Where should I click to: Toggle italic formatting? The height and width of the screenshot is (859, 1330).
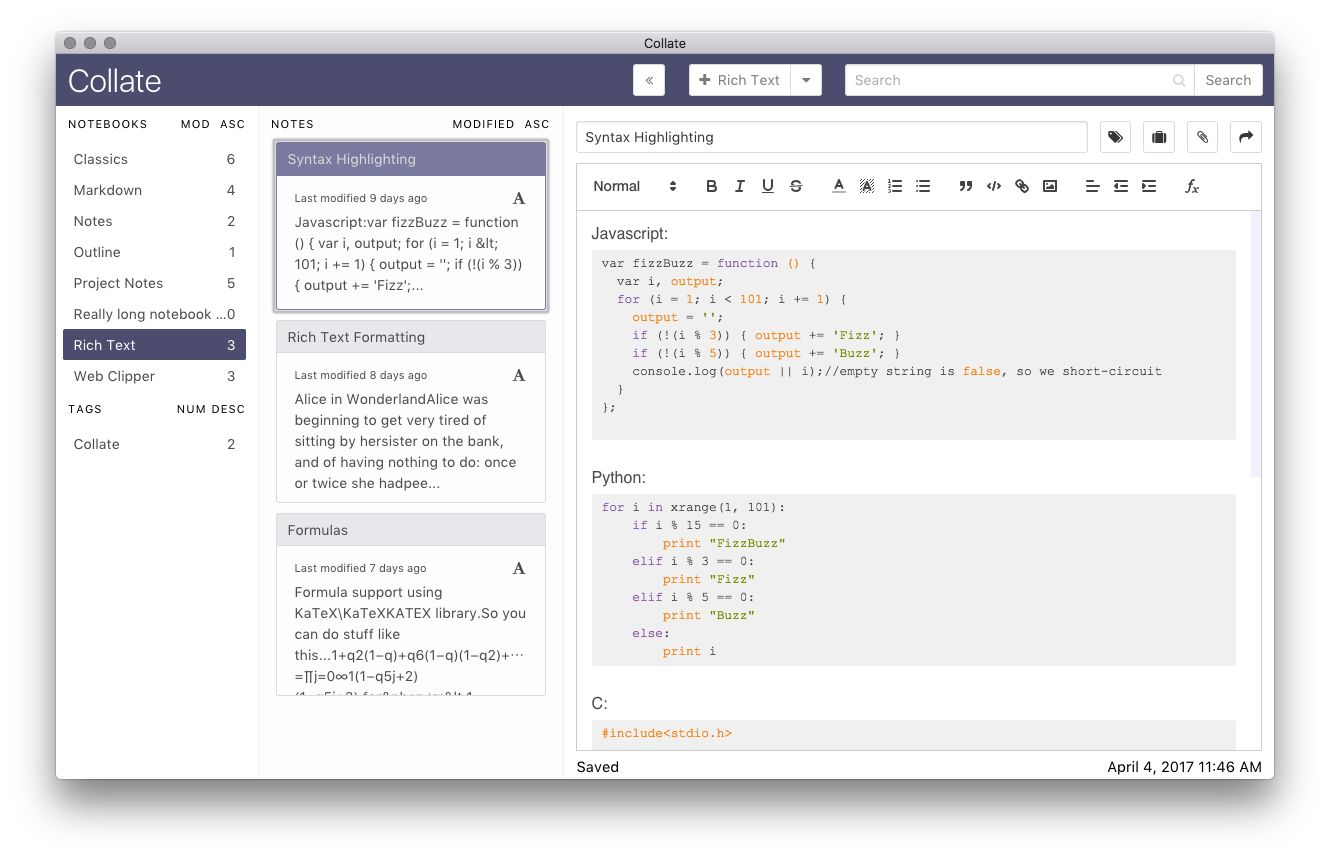tap(739, 186)
